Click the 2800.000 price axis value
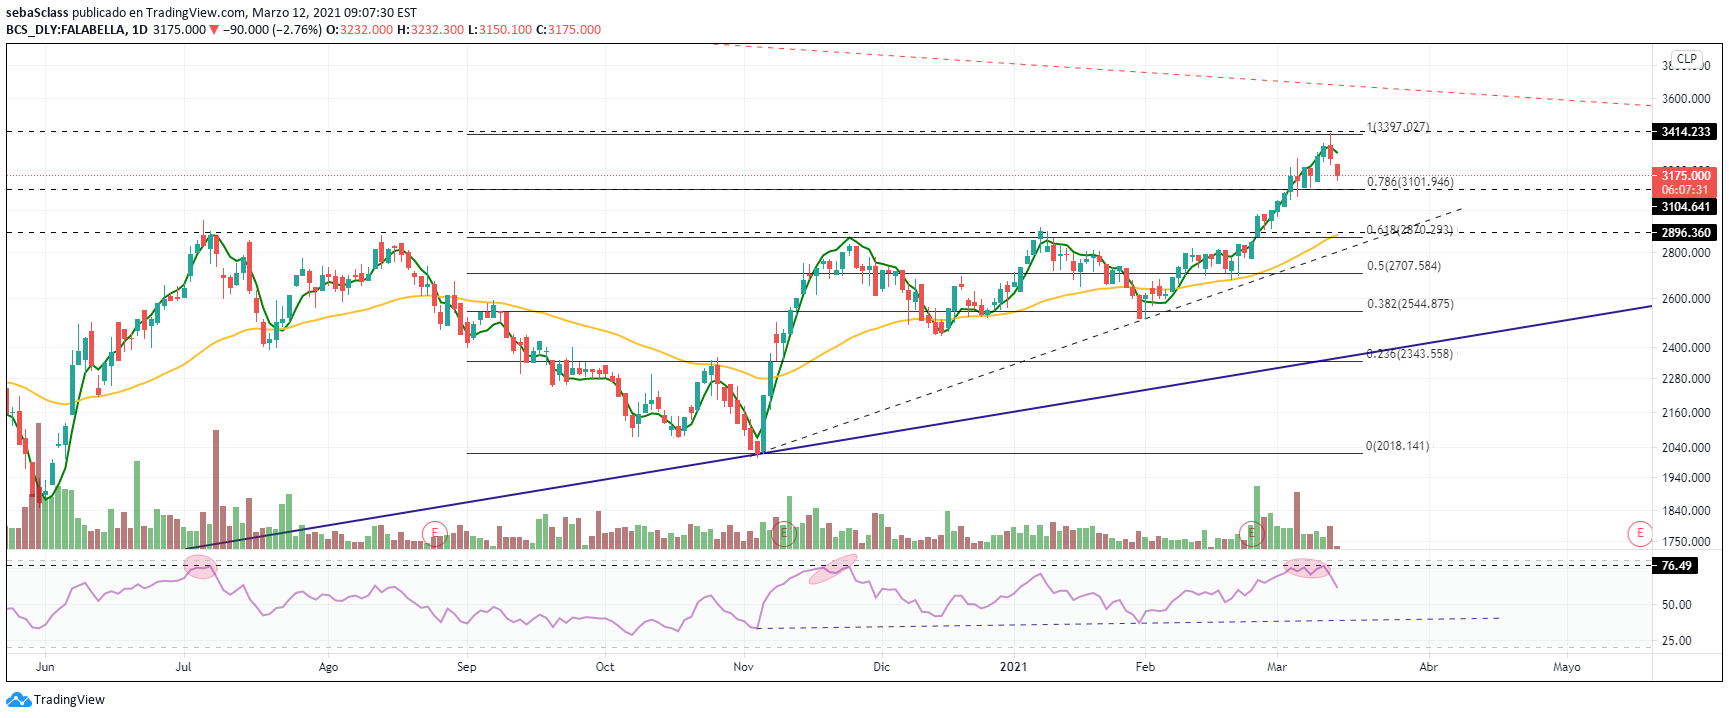Screen dimensions: 1729x718 point(1686,253)
